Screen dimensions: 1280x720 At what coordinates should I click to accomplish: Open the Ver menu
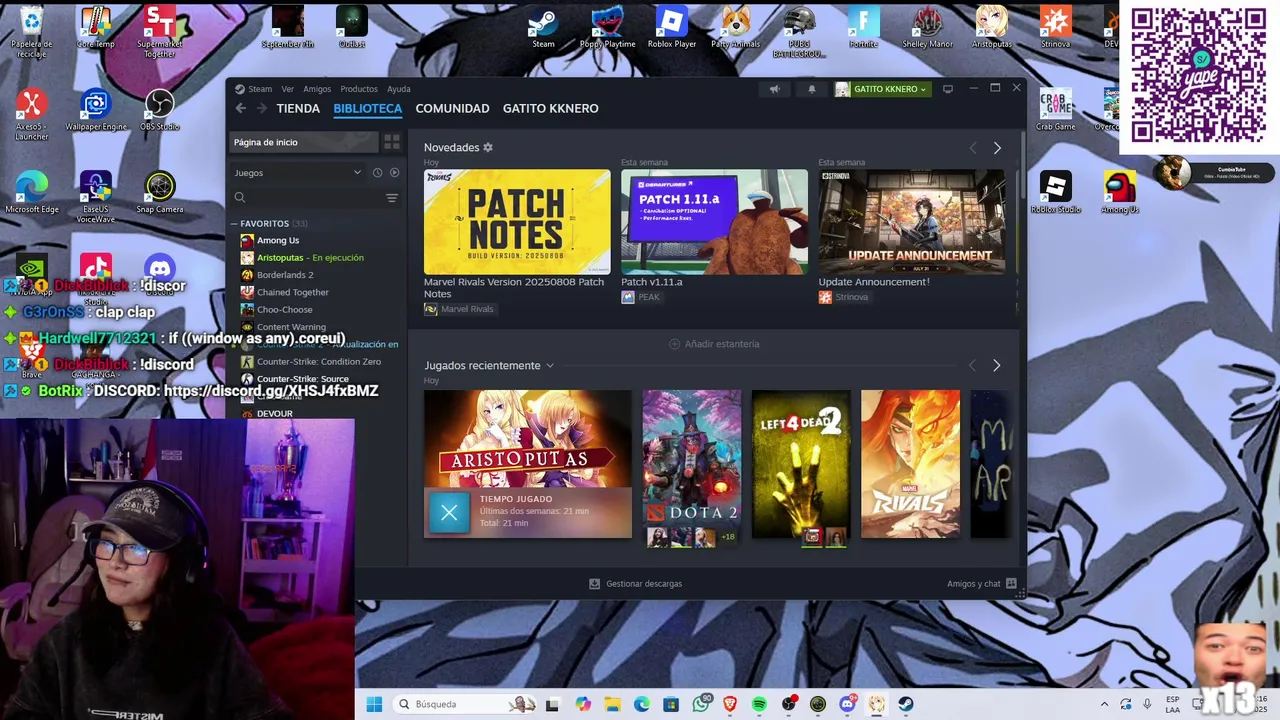coord(288,89)
